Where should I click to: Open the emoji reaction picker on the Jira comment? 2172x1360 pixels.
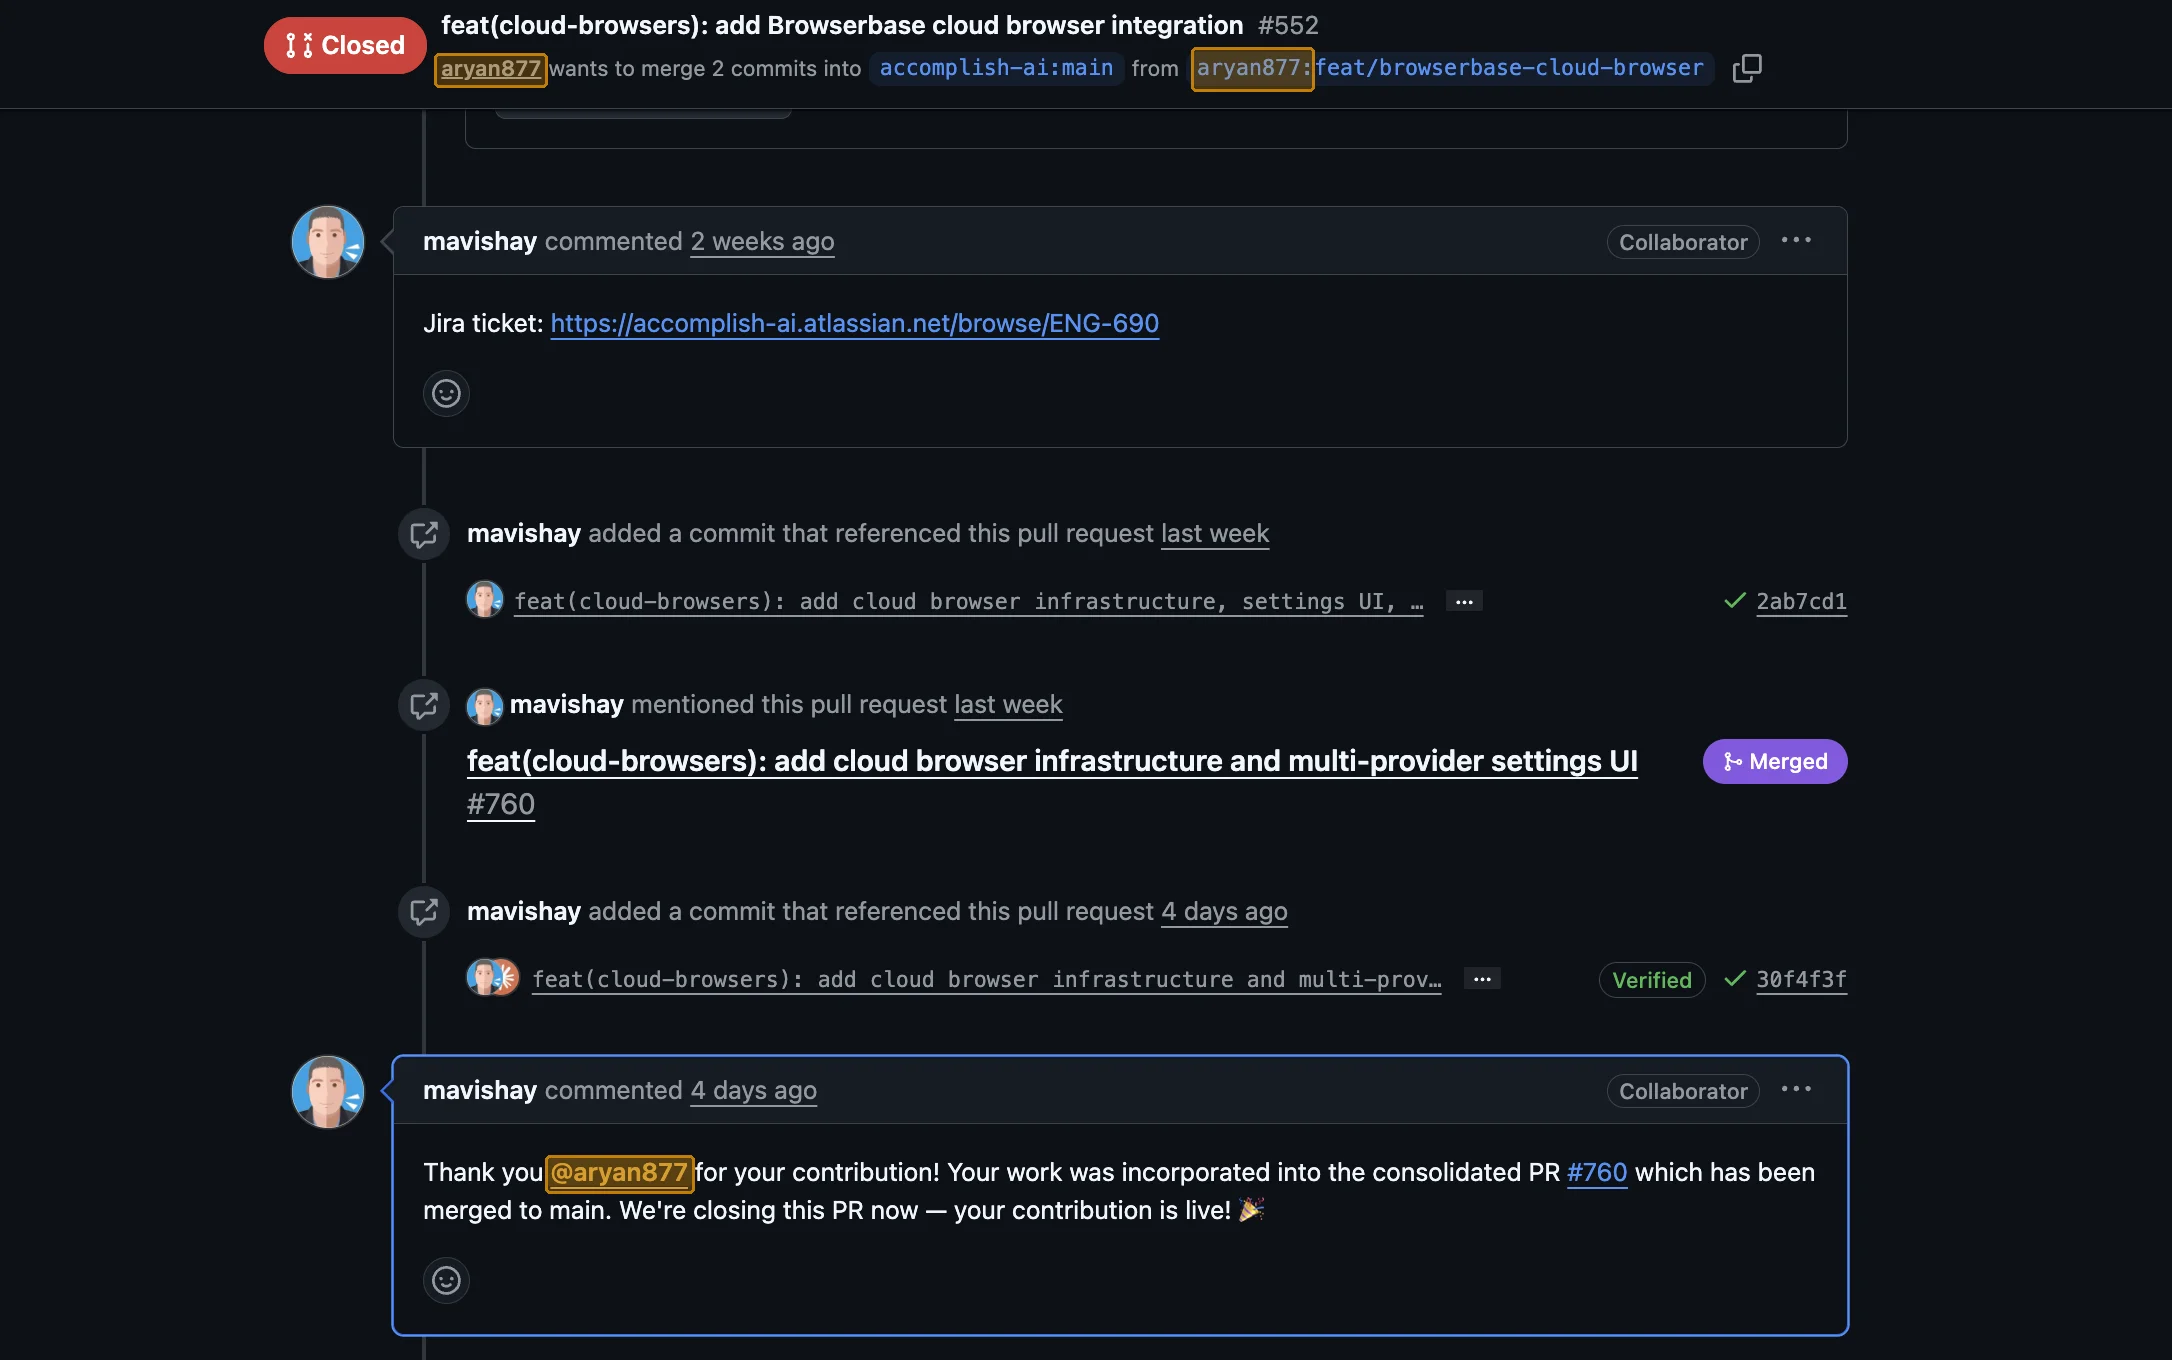(446, 393)
